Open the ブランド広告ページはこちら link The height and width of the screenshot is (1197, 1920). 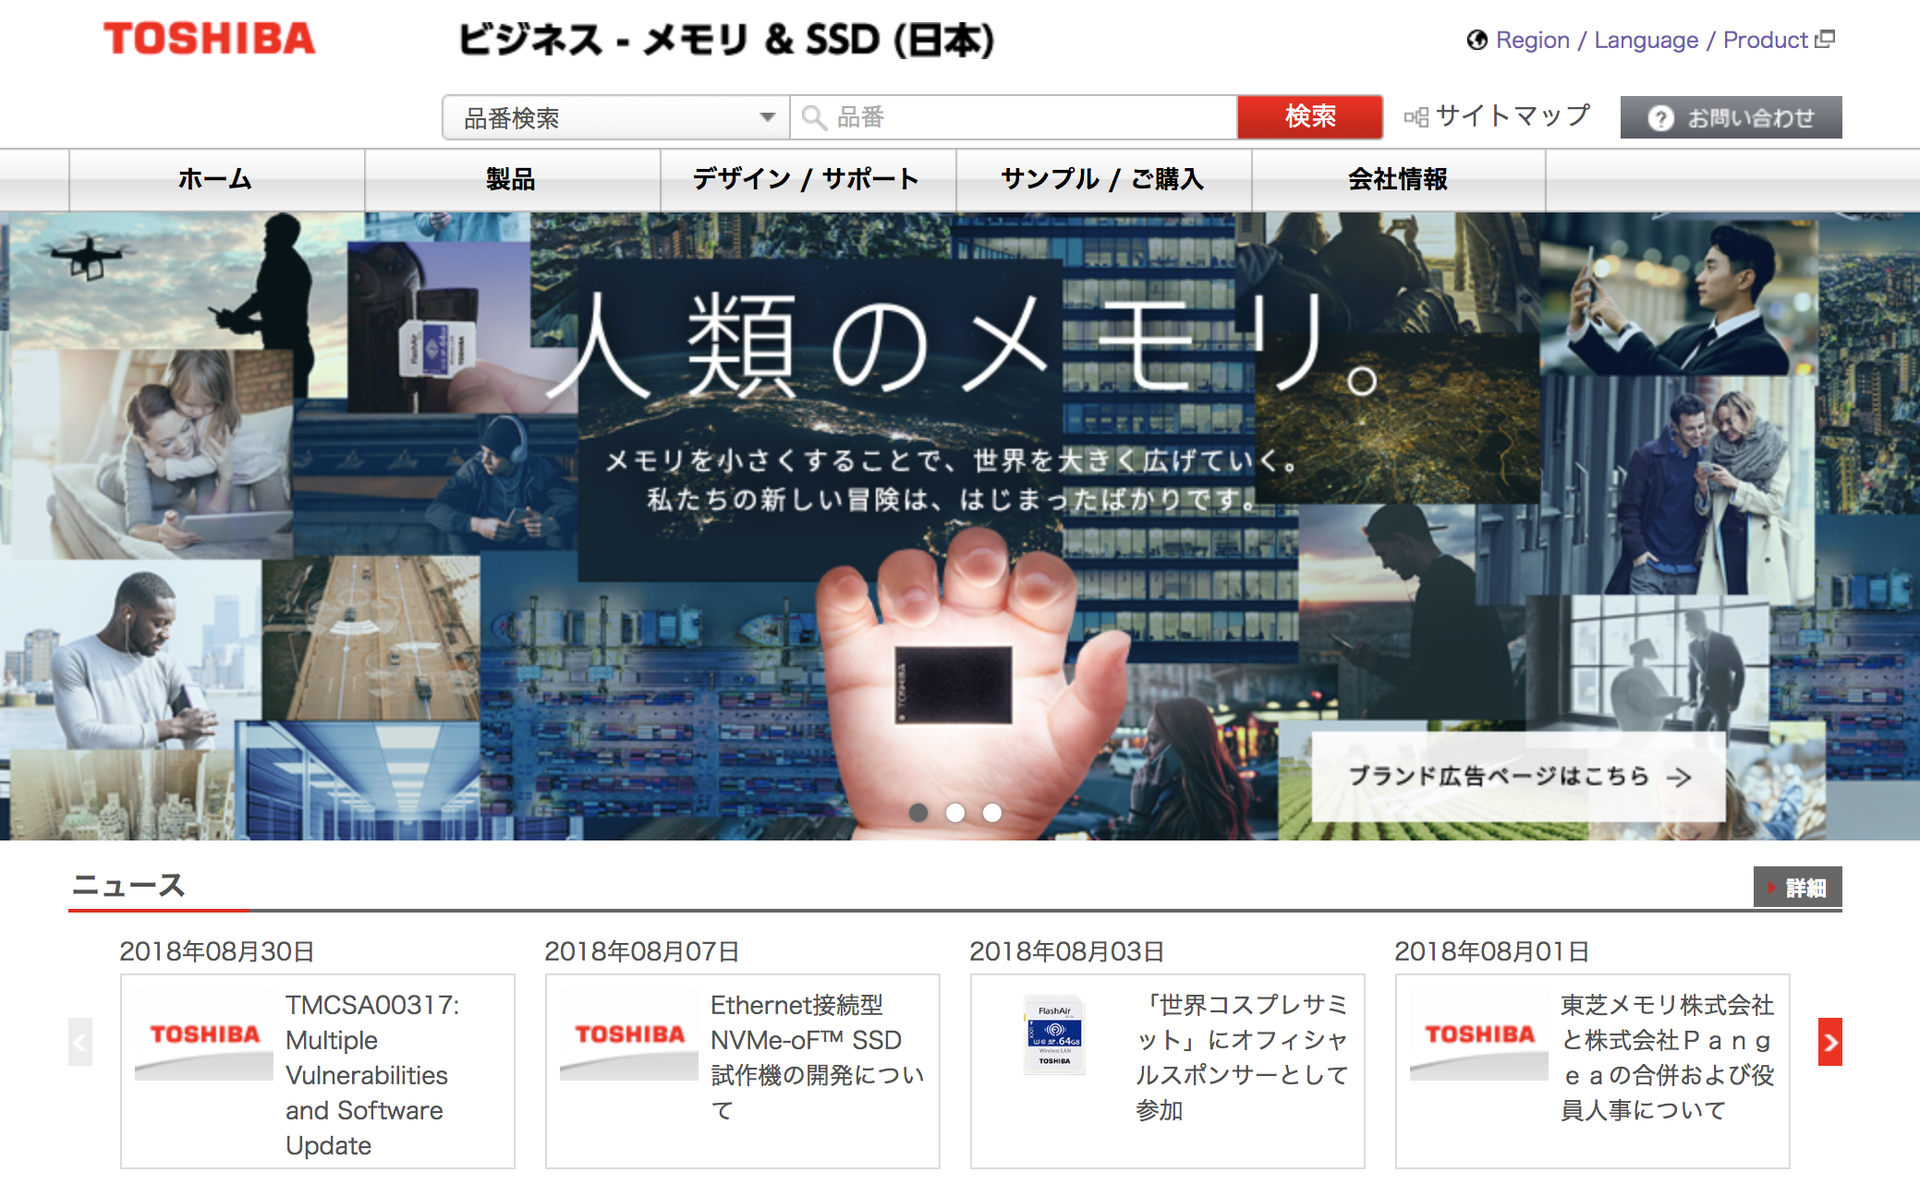pos(1518,777)
